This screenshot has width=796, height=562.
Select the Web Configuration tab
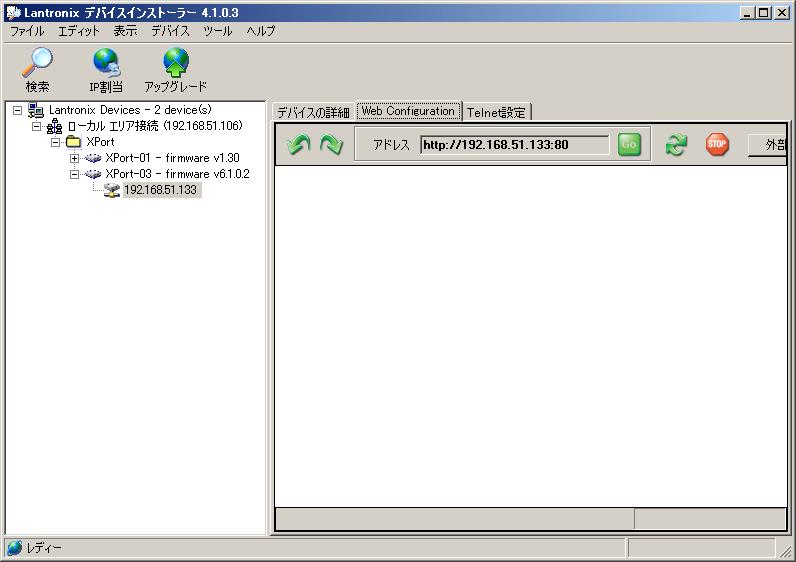point(408,111)
